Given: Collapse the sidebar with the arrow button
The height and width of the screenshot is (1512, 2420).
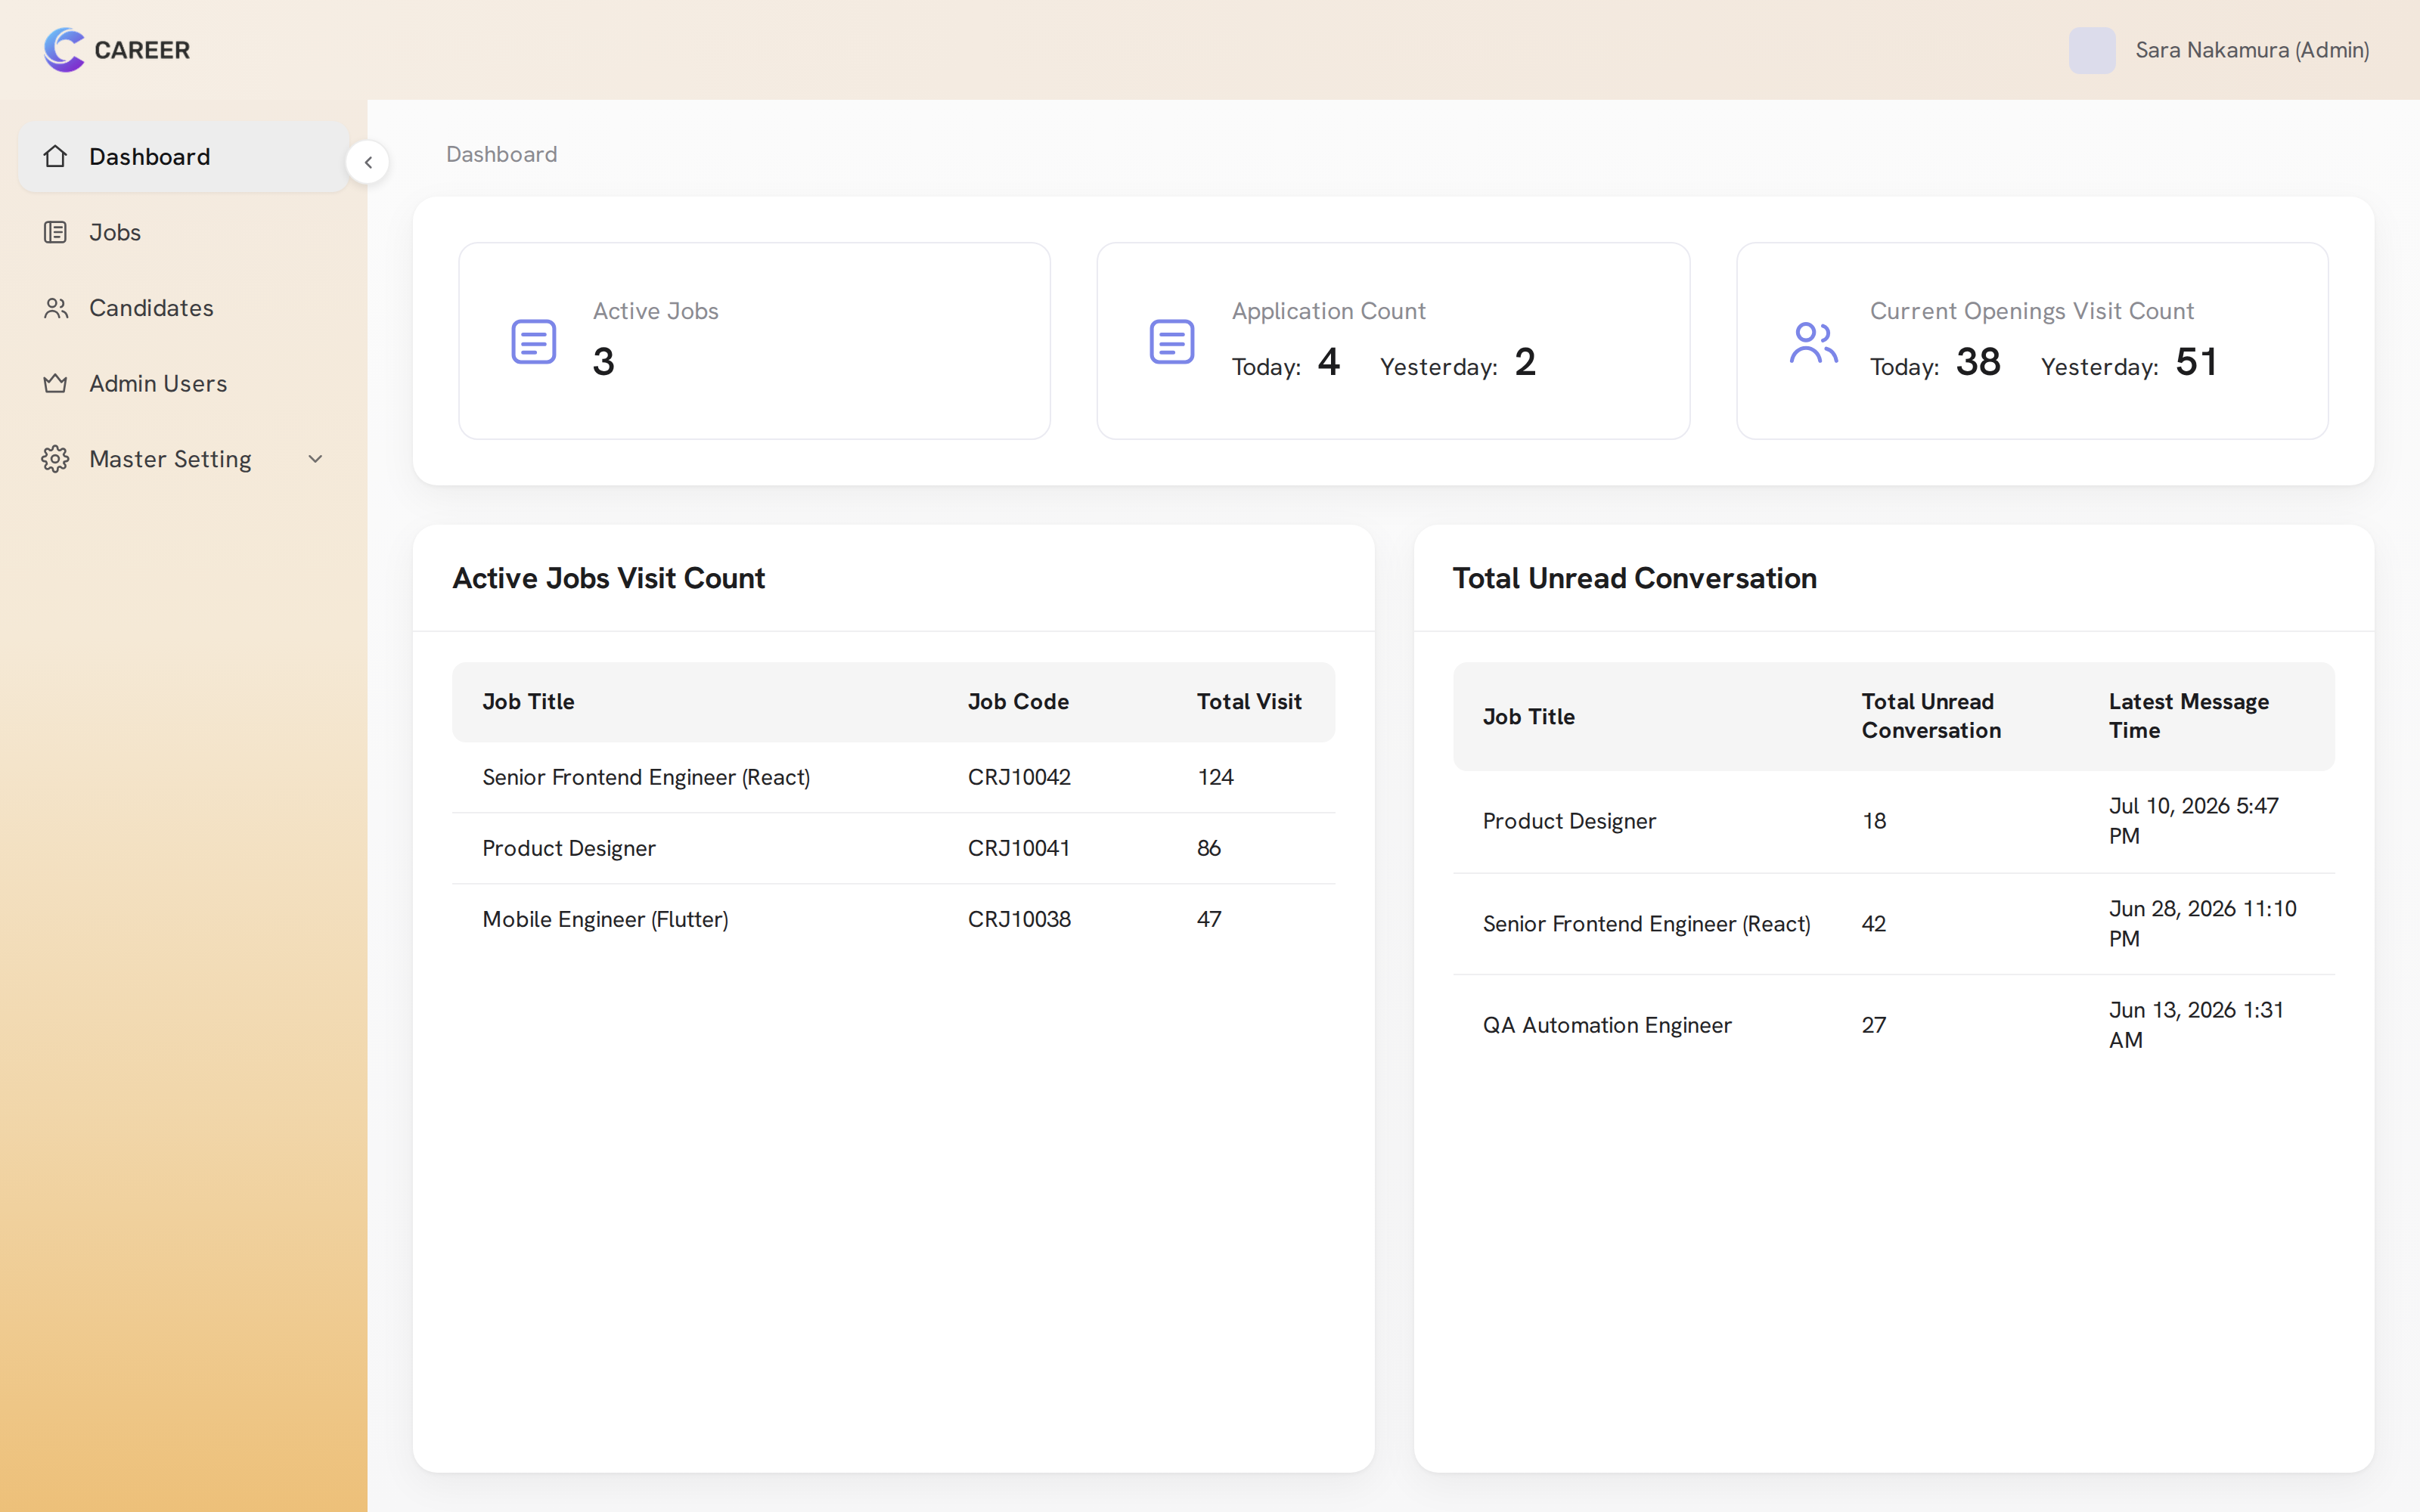Looking at the screenshot, I should coord(368,162).
